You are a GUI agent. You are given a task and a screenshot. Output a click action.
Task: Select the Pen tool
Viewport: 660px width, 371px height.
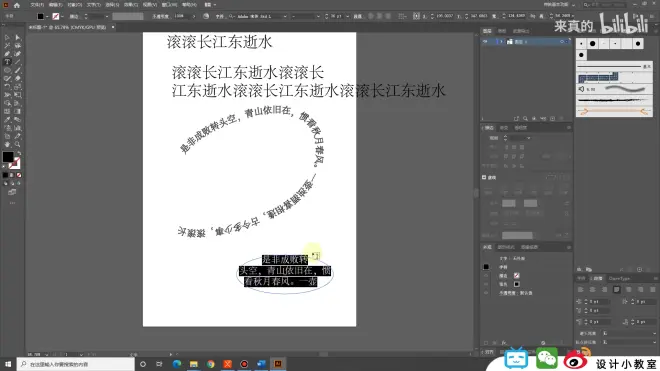7,54
